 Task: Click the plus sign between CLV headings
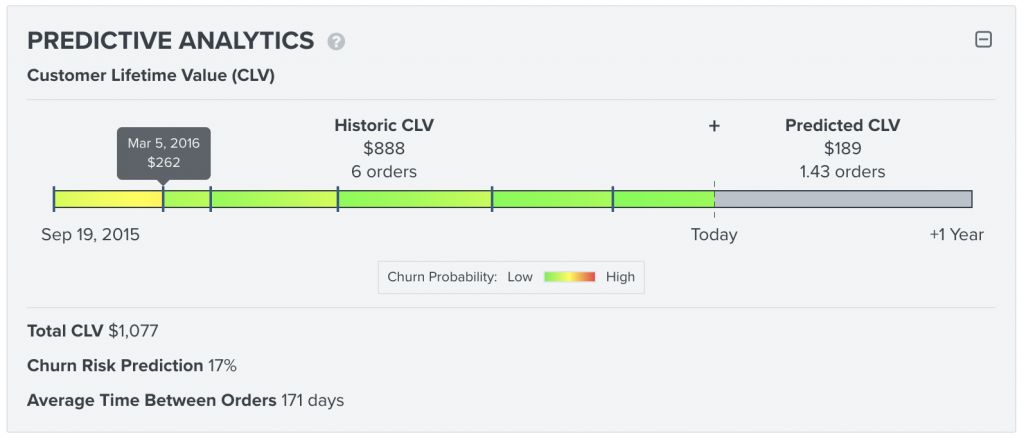tap(714, 126)
